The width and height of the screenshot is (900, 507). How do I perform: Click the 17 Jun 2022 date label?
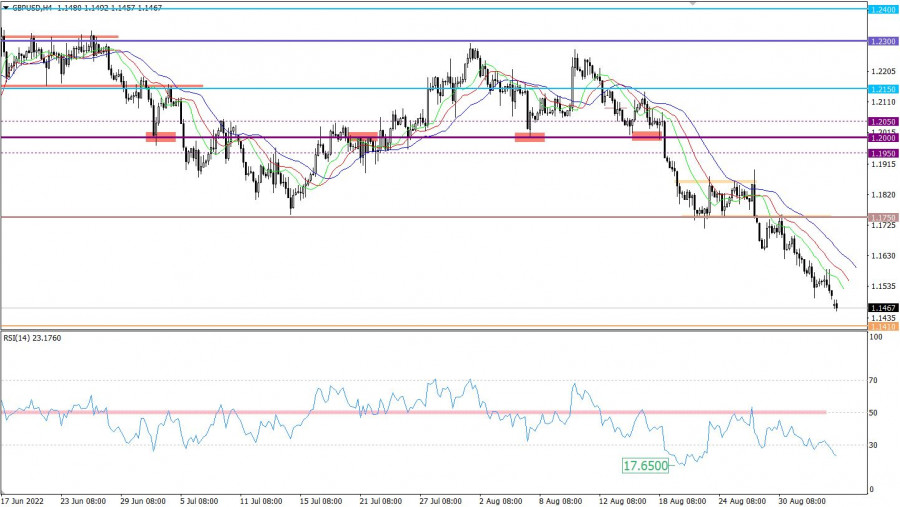point(23,499)
